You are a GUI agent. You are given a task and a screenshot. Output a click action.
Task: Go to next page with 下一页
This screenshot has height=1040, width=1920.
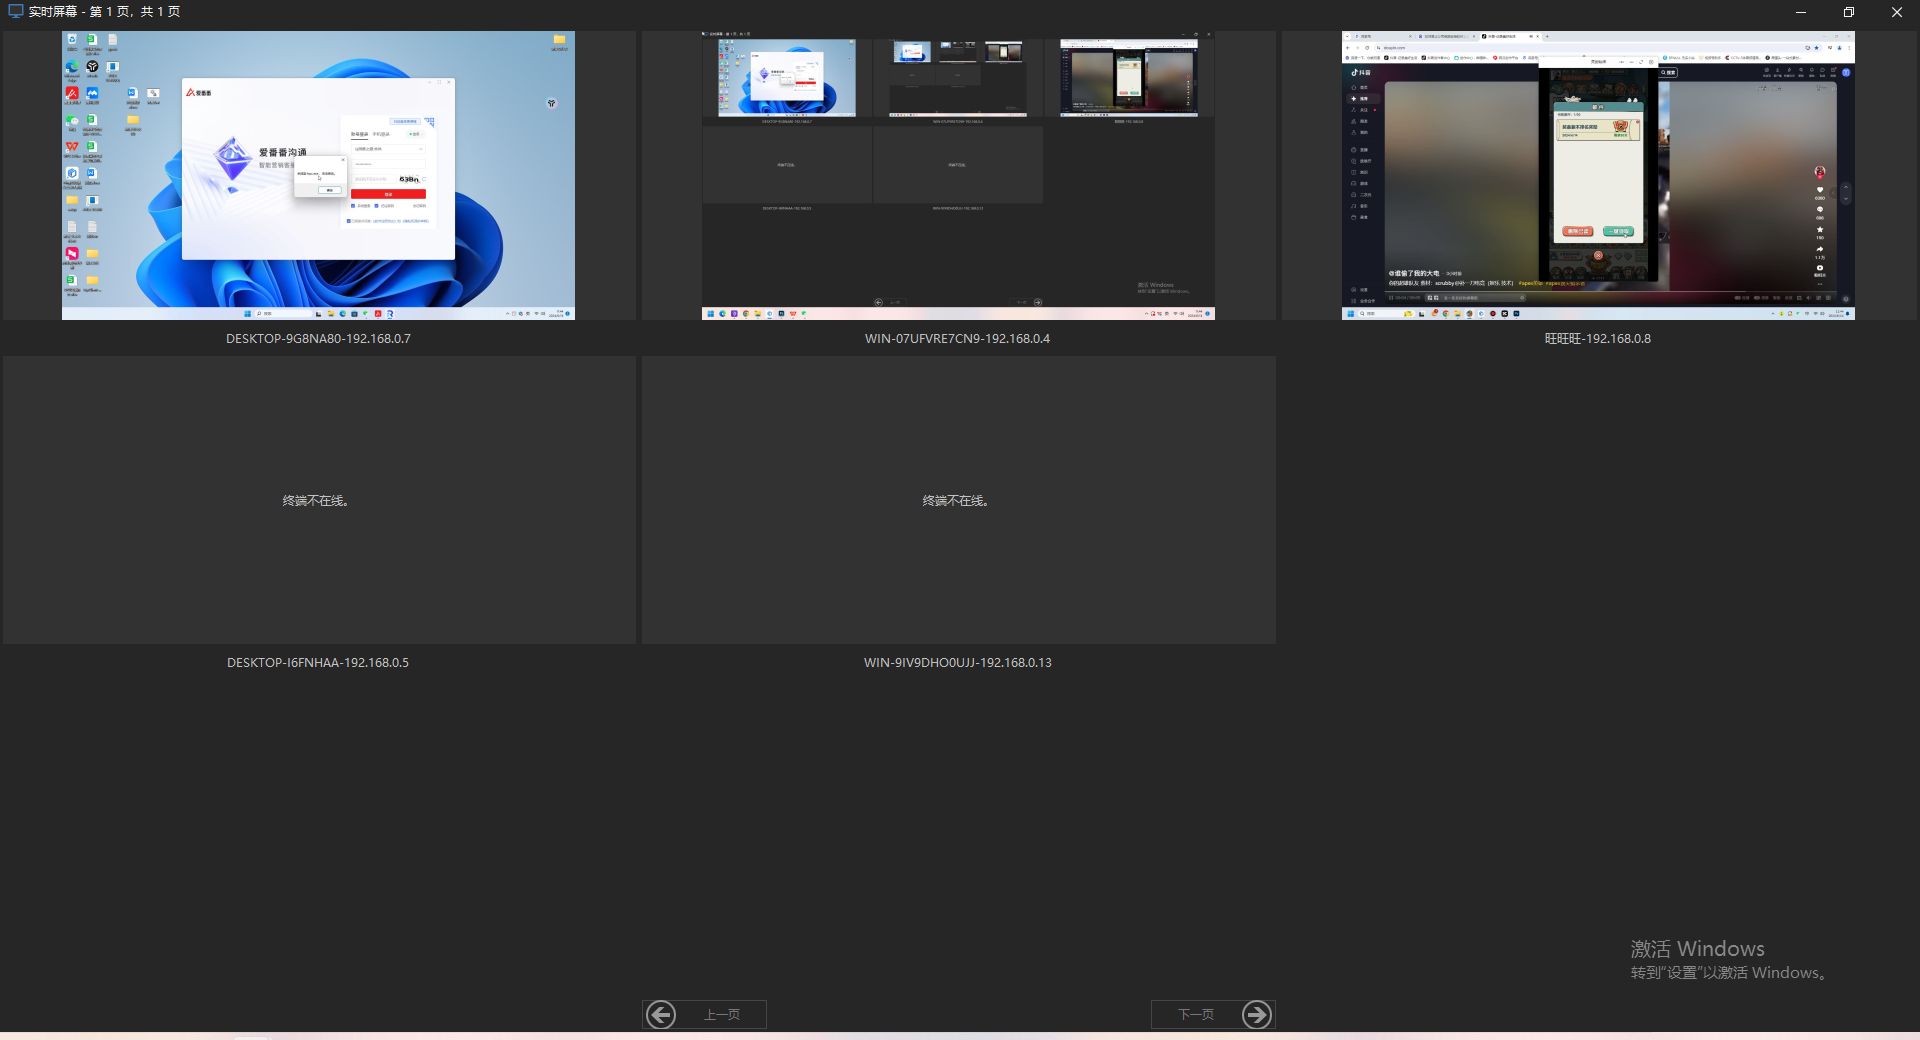click(1213, 1015)
